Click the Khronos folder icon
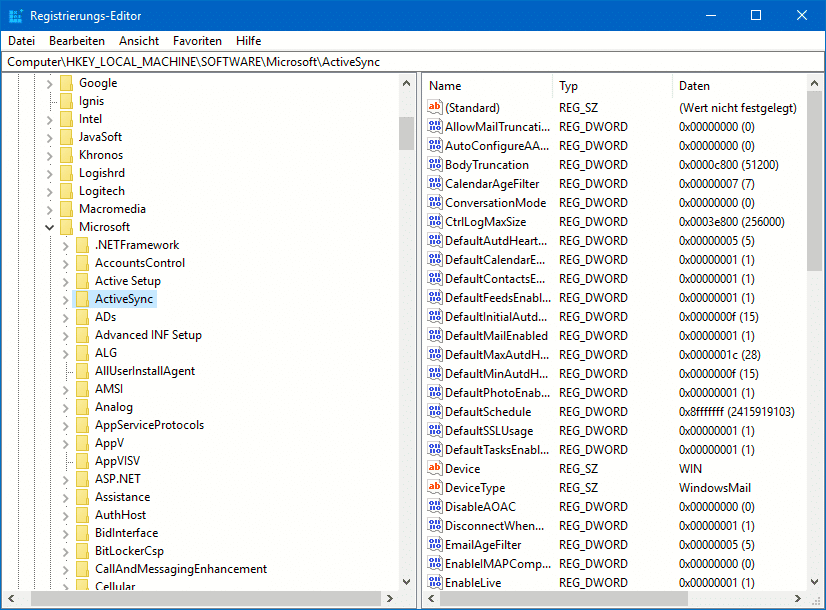The height and width of the screenshot is (610, 826). pyautogui.click(x=66, y=155)
